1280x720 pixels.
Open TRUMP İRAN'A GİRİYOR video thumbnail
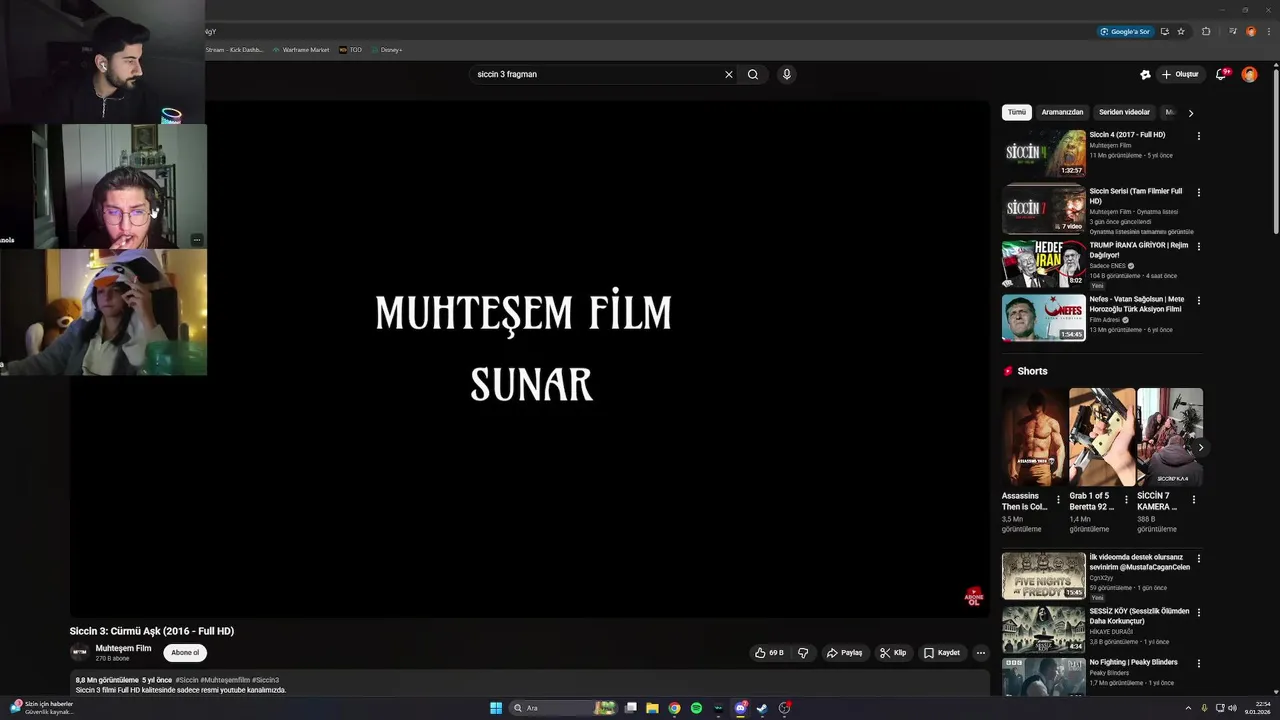pyautogui.click(x=1044, y=264)
